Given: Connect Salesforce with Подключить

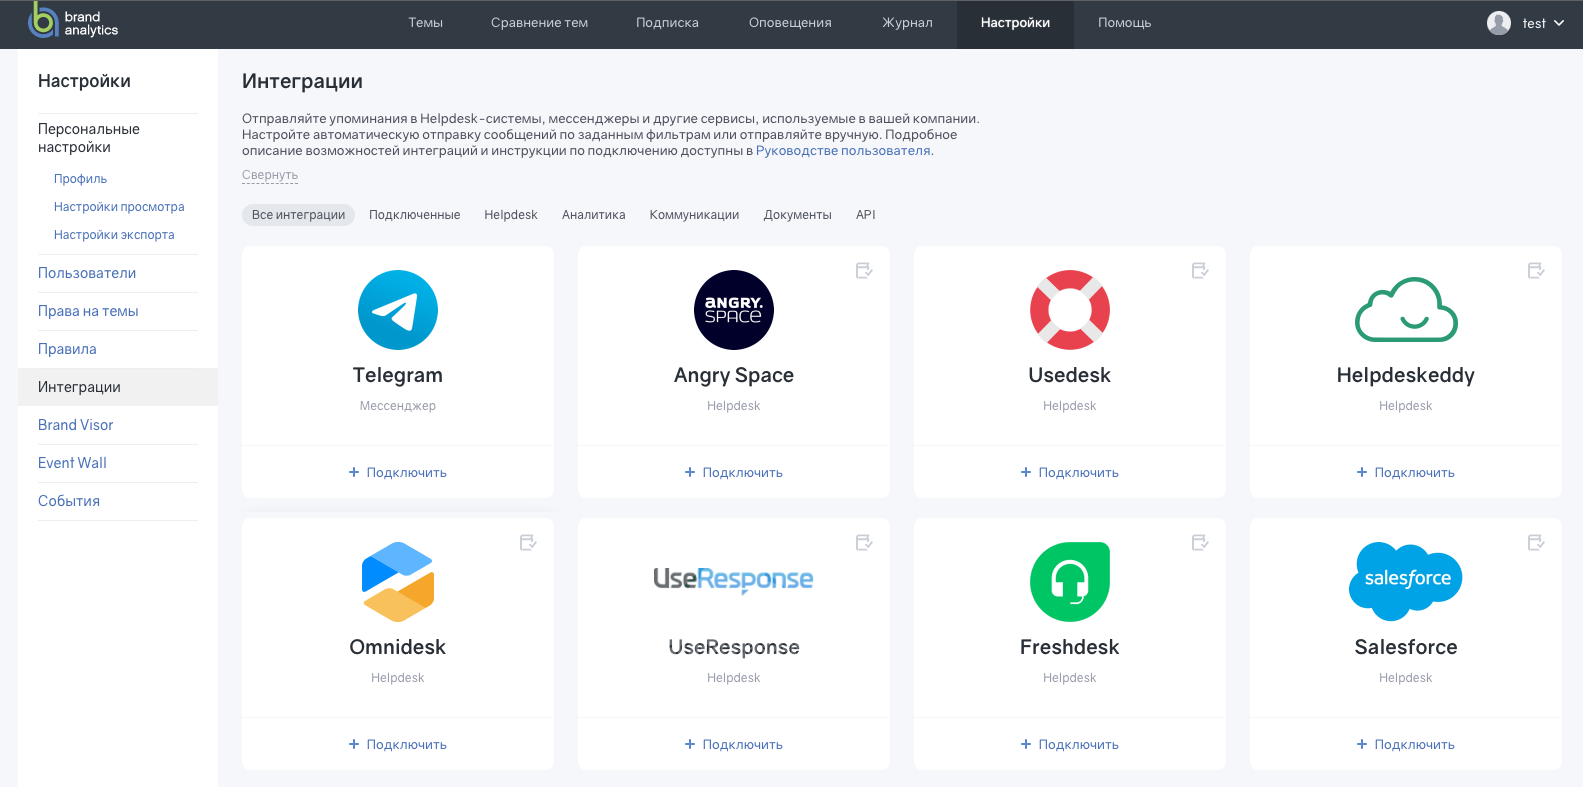Looking at the screenshot, I should click(x=1406, y=744).
